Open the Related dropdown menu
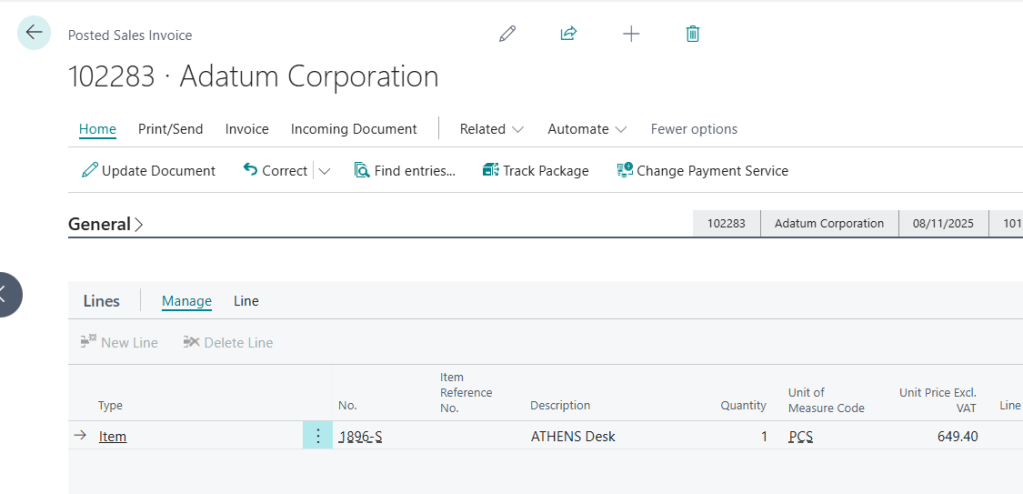The width and height of the screenshot is (1023, 494). pos(491,129)
